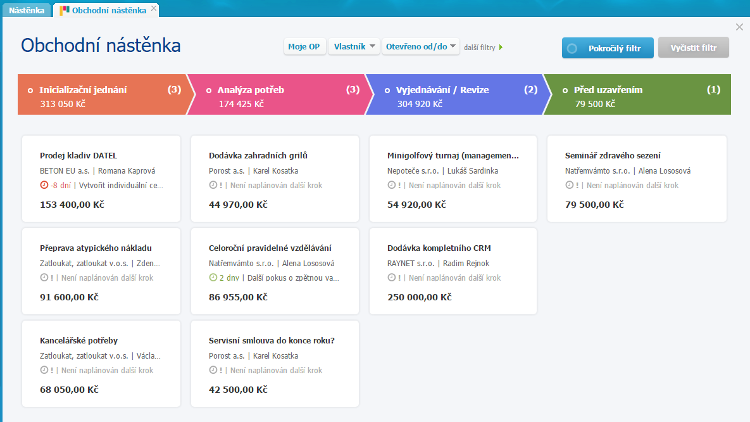Toggle the circle in Vyjednávání / Revize header
The image size is (750, 422).
[387, 90]
